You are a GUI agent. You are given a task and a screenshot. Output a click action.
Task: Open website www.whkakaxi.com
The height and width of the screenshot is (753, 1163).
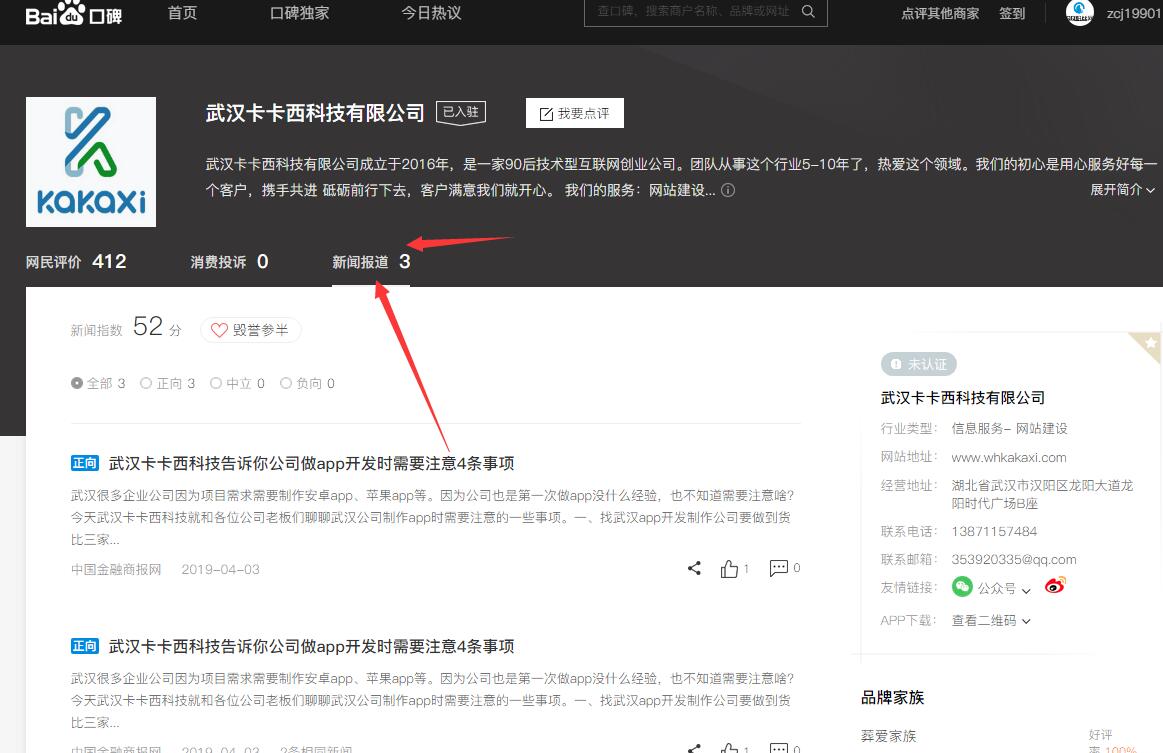point(1009,457)
